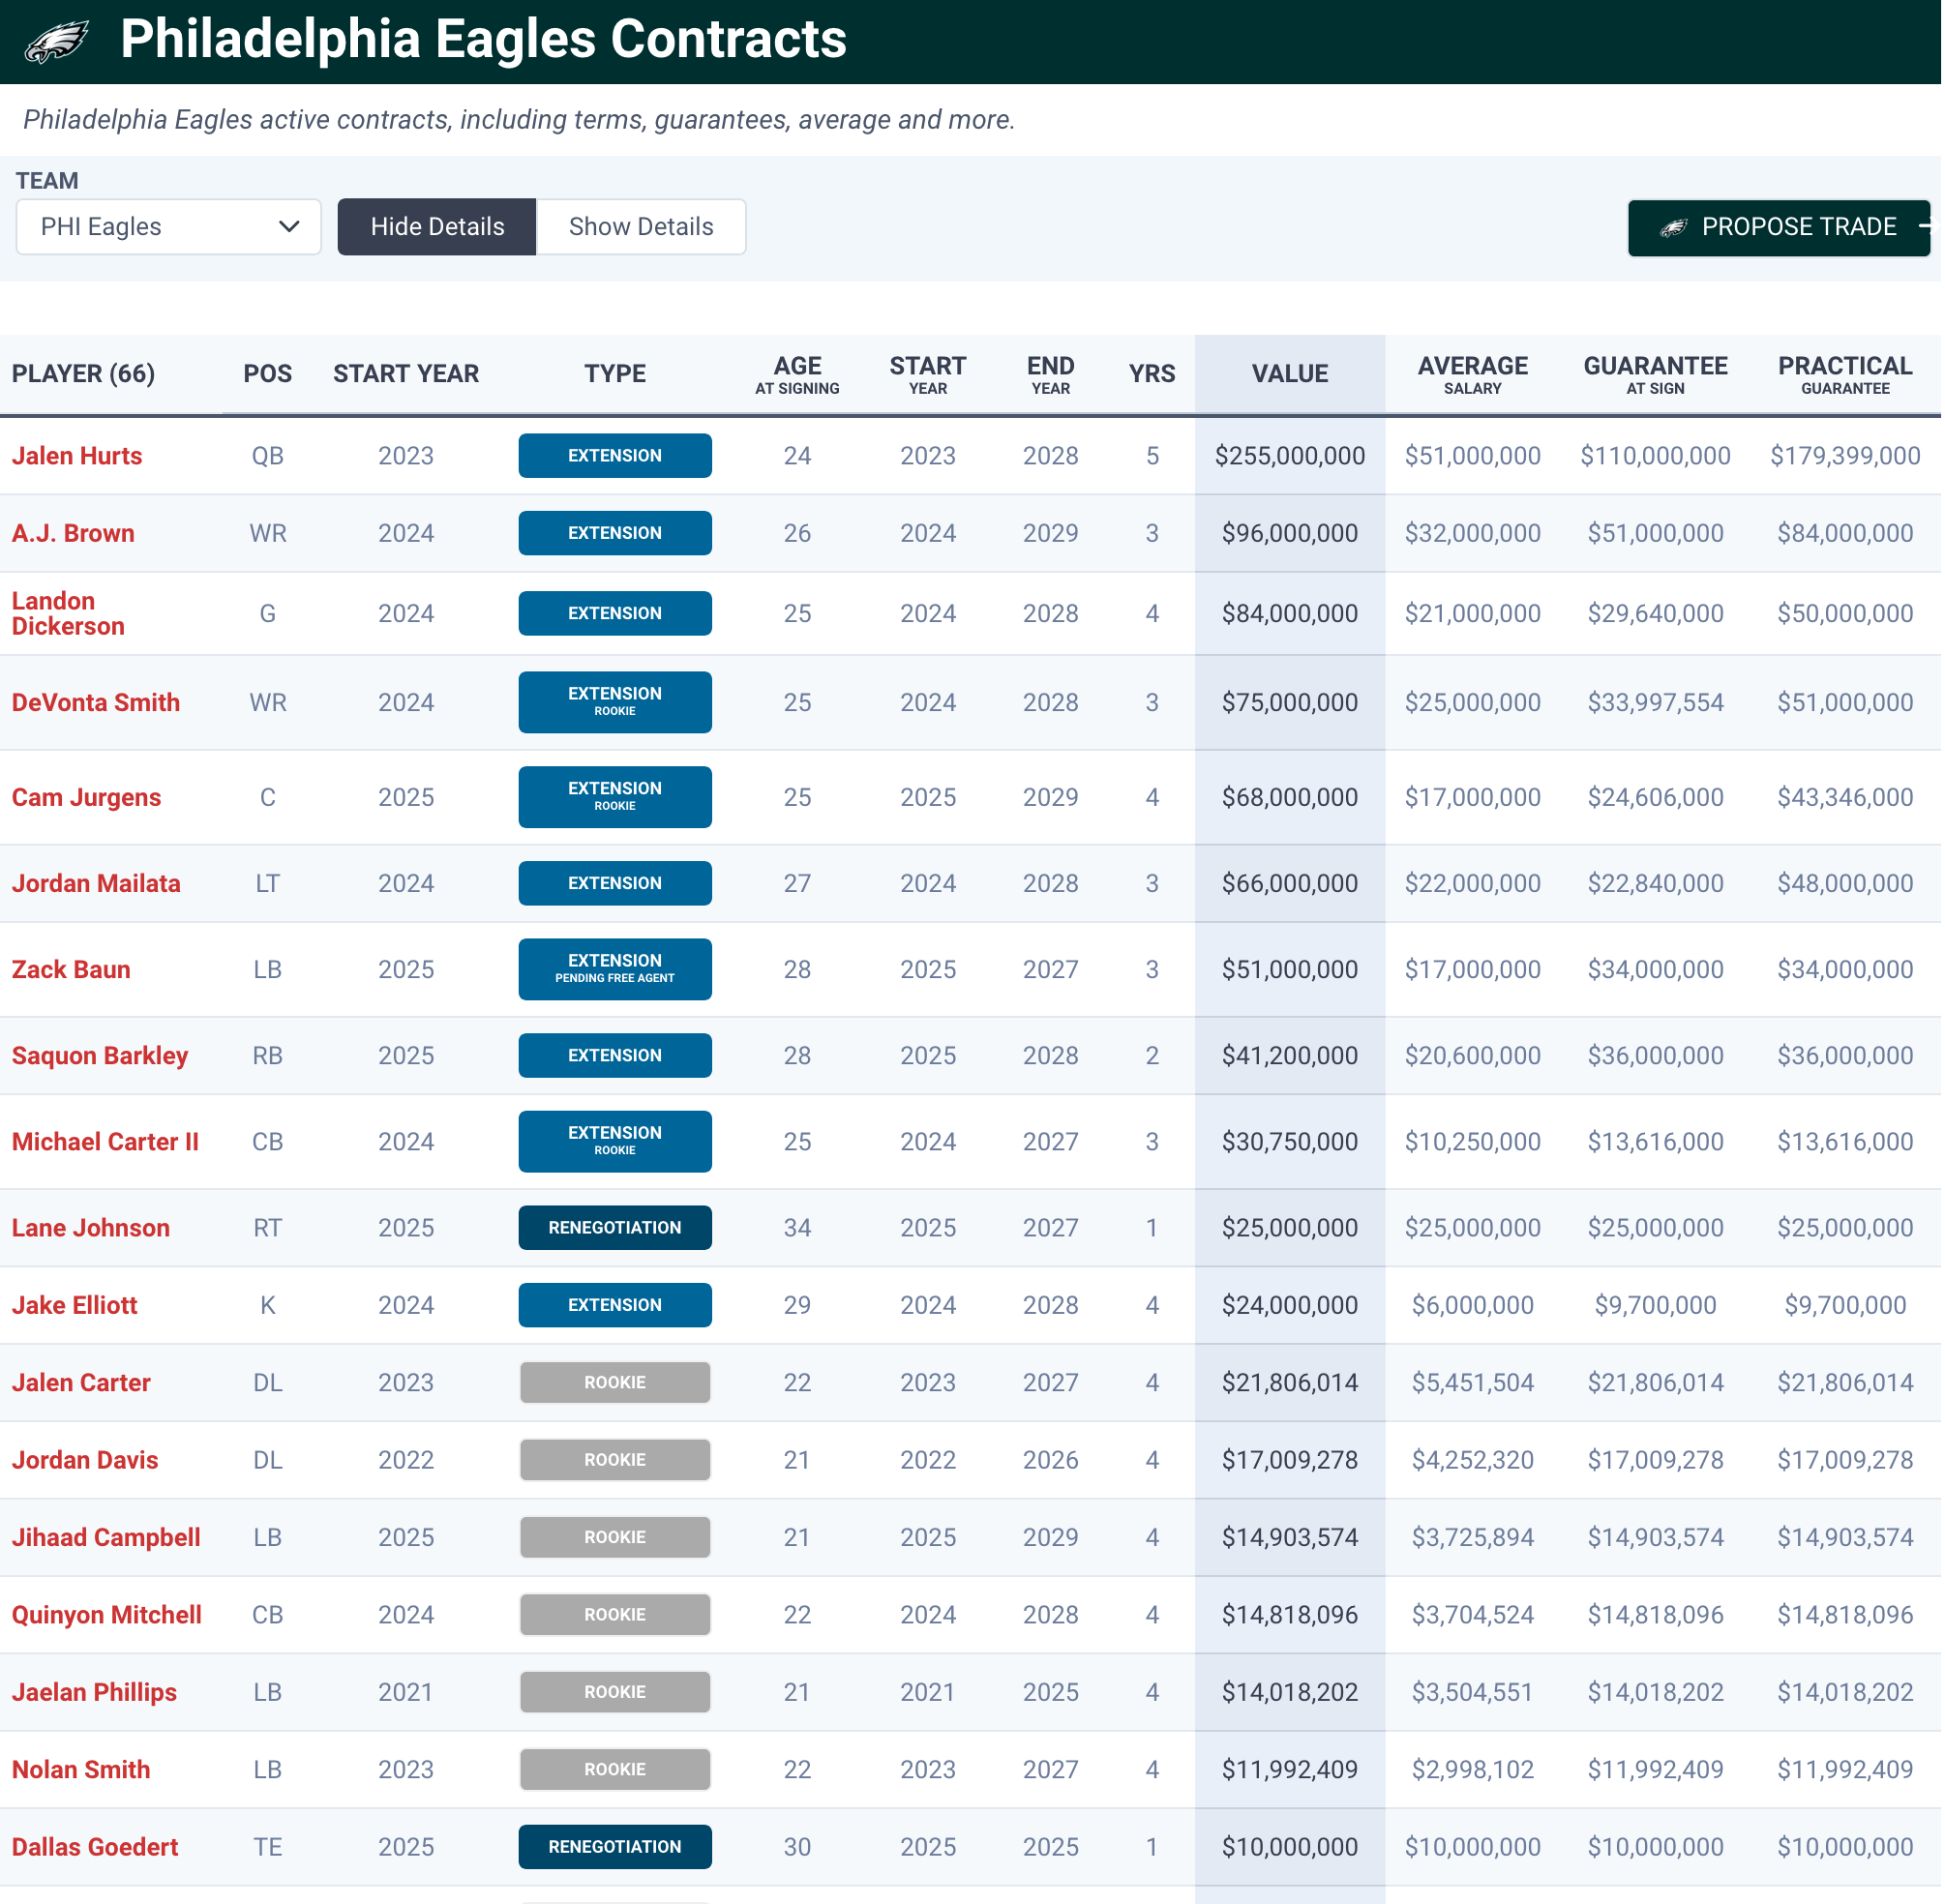
Task: Open Jalen Hurts player link
Action: coord(77,456)
